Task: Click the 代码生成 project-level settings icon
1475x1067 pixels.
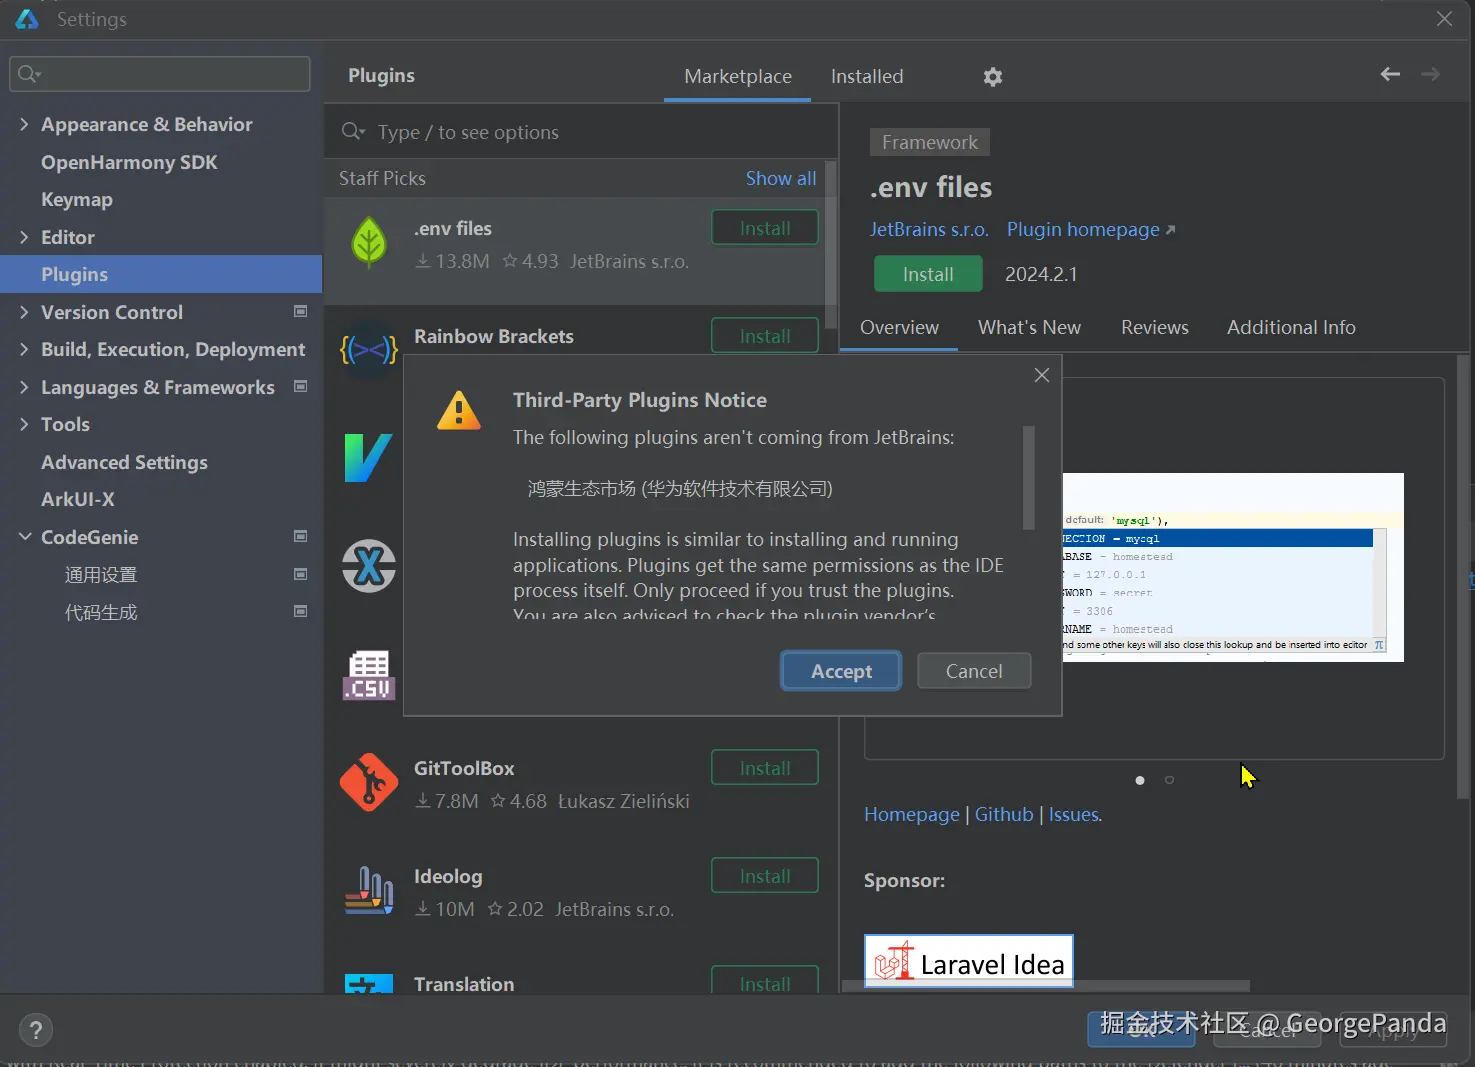Action: (x=300, y=612)
